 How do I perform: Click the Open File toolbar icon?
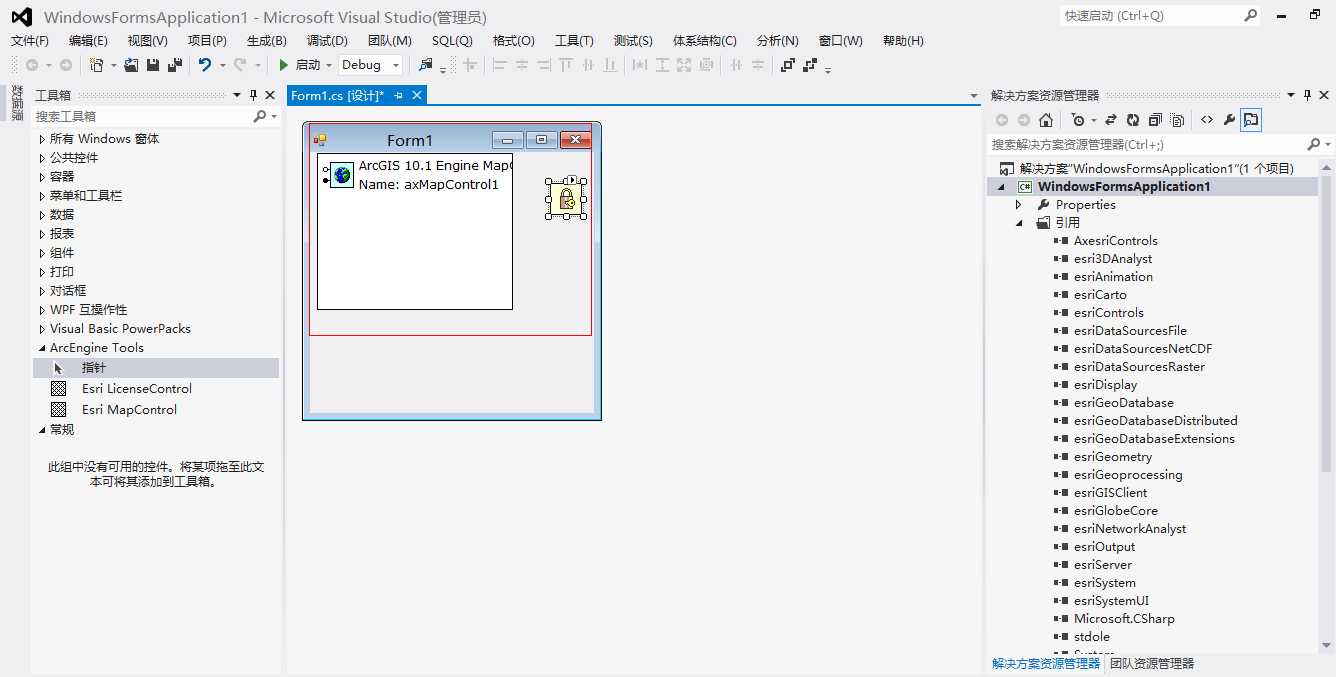[131, 65]
